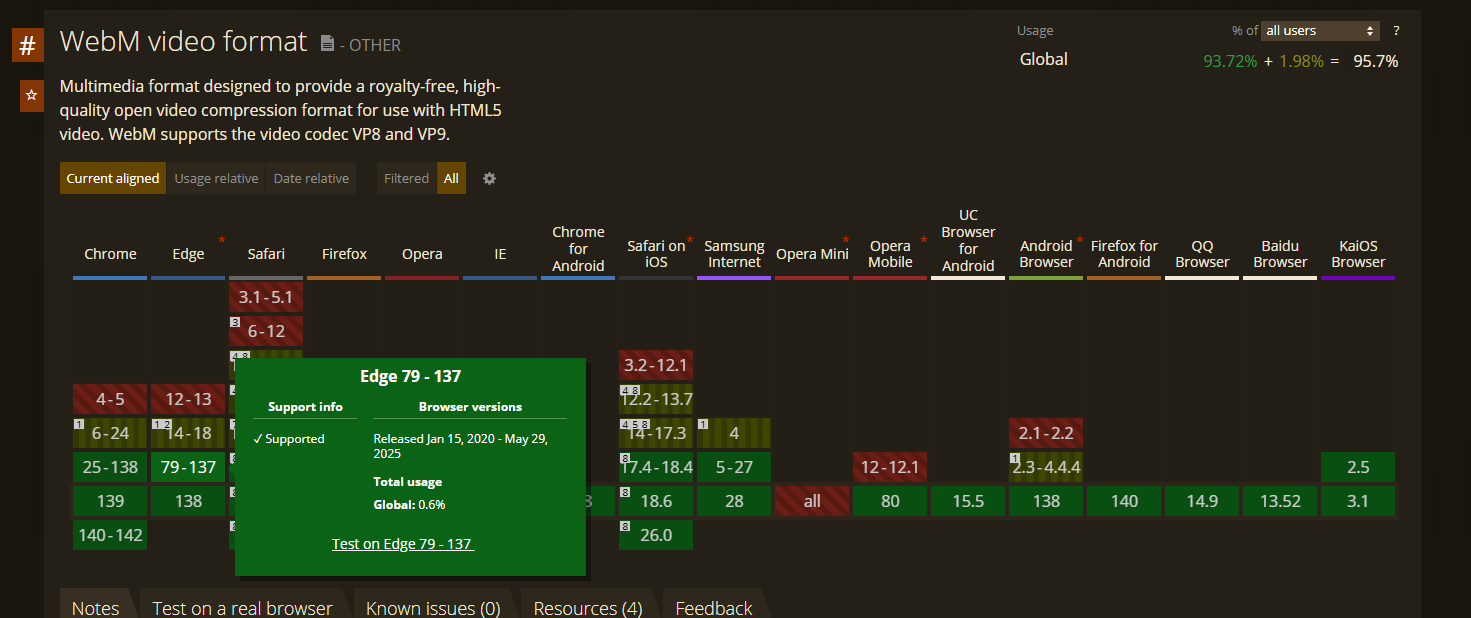Click the Opera Mini column header
Image resolution: width=1471 pixels, height=618 pixels.
pyautogui.click(x=812, y=254)
